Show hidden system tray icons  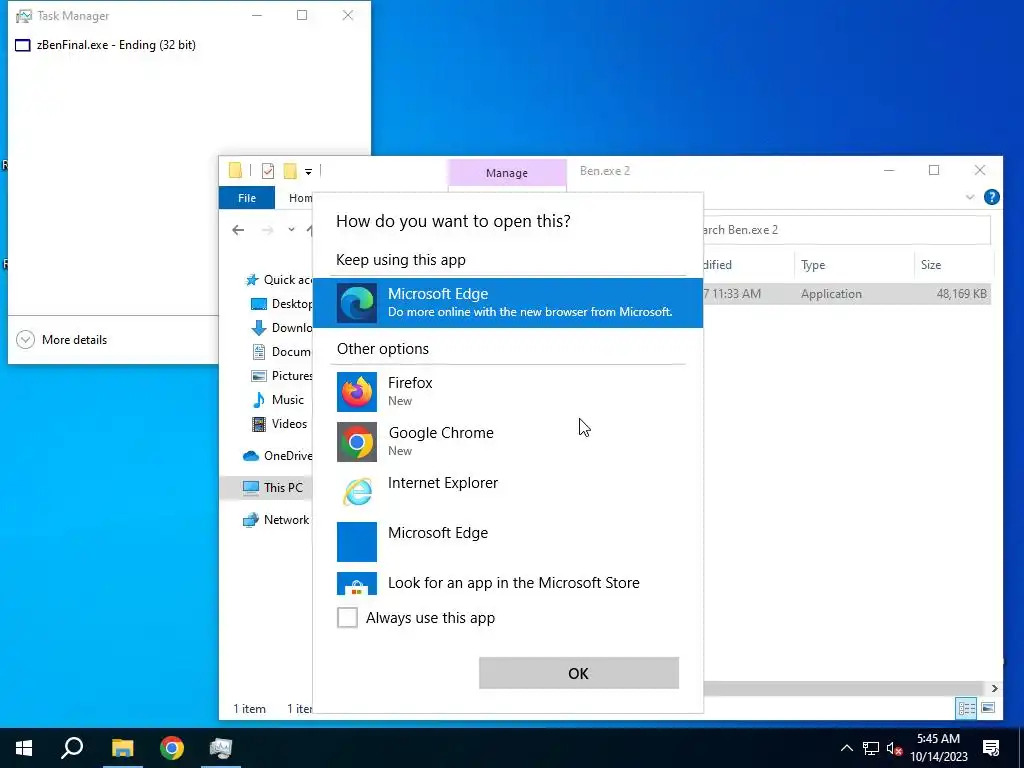click(846, 748)
